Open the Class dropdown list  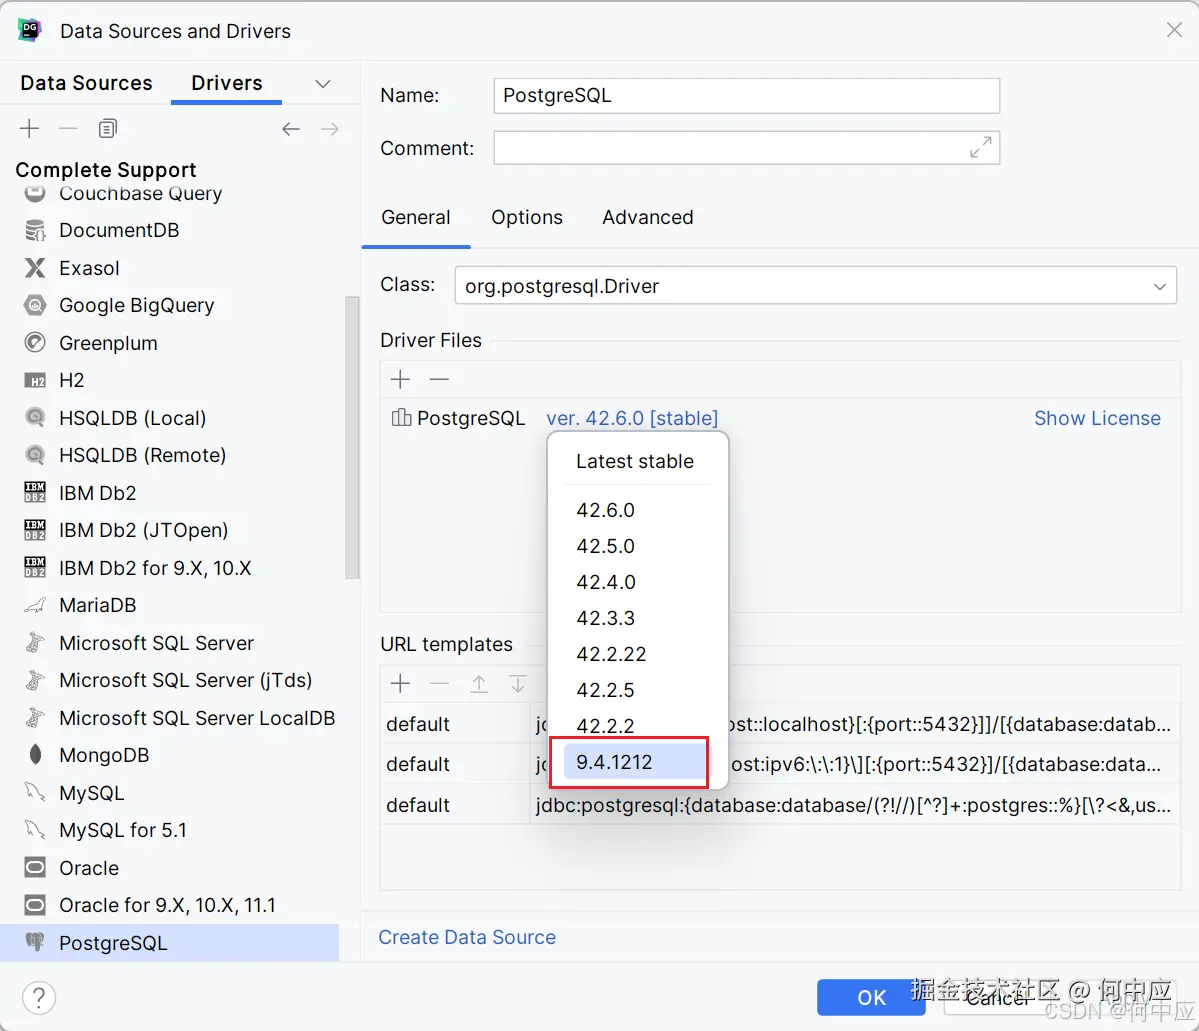1159,286
